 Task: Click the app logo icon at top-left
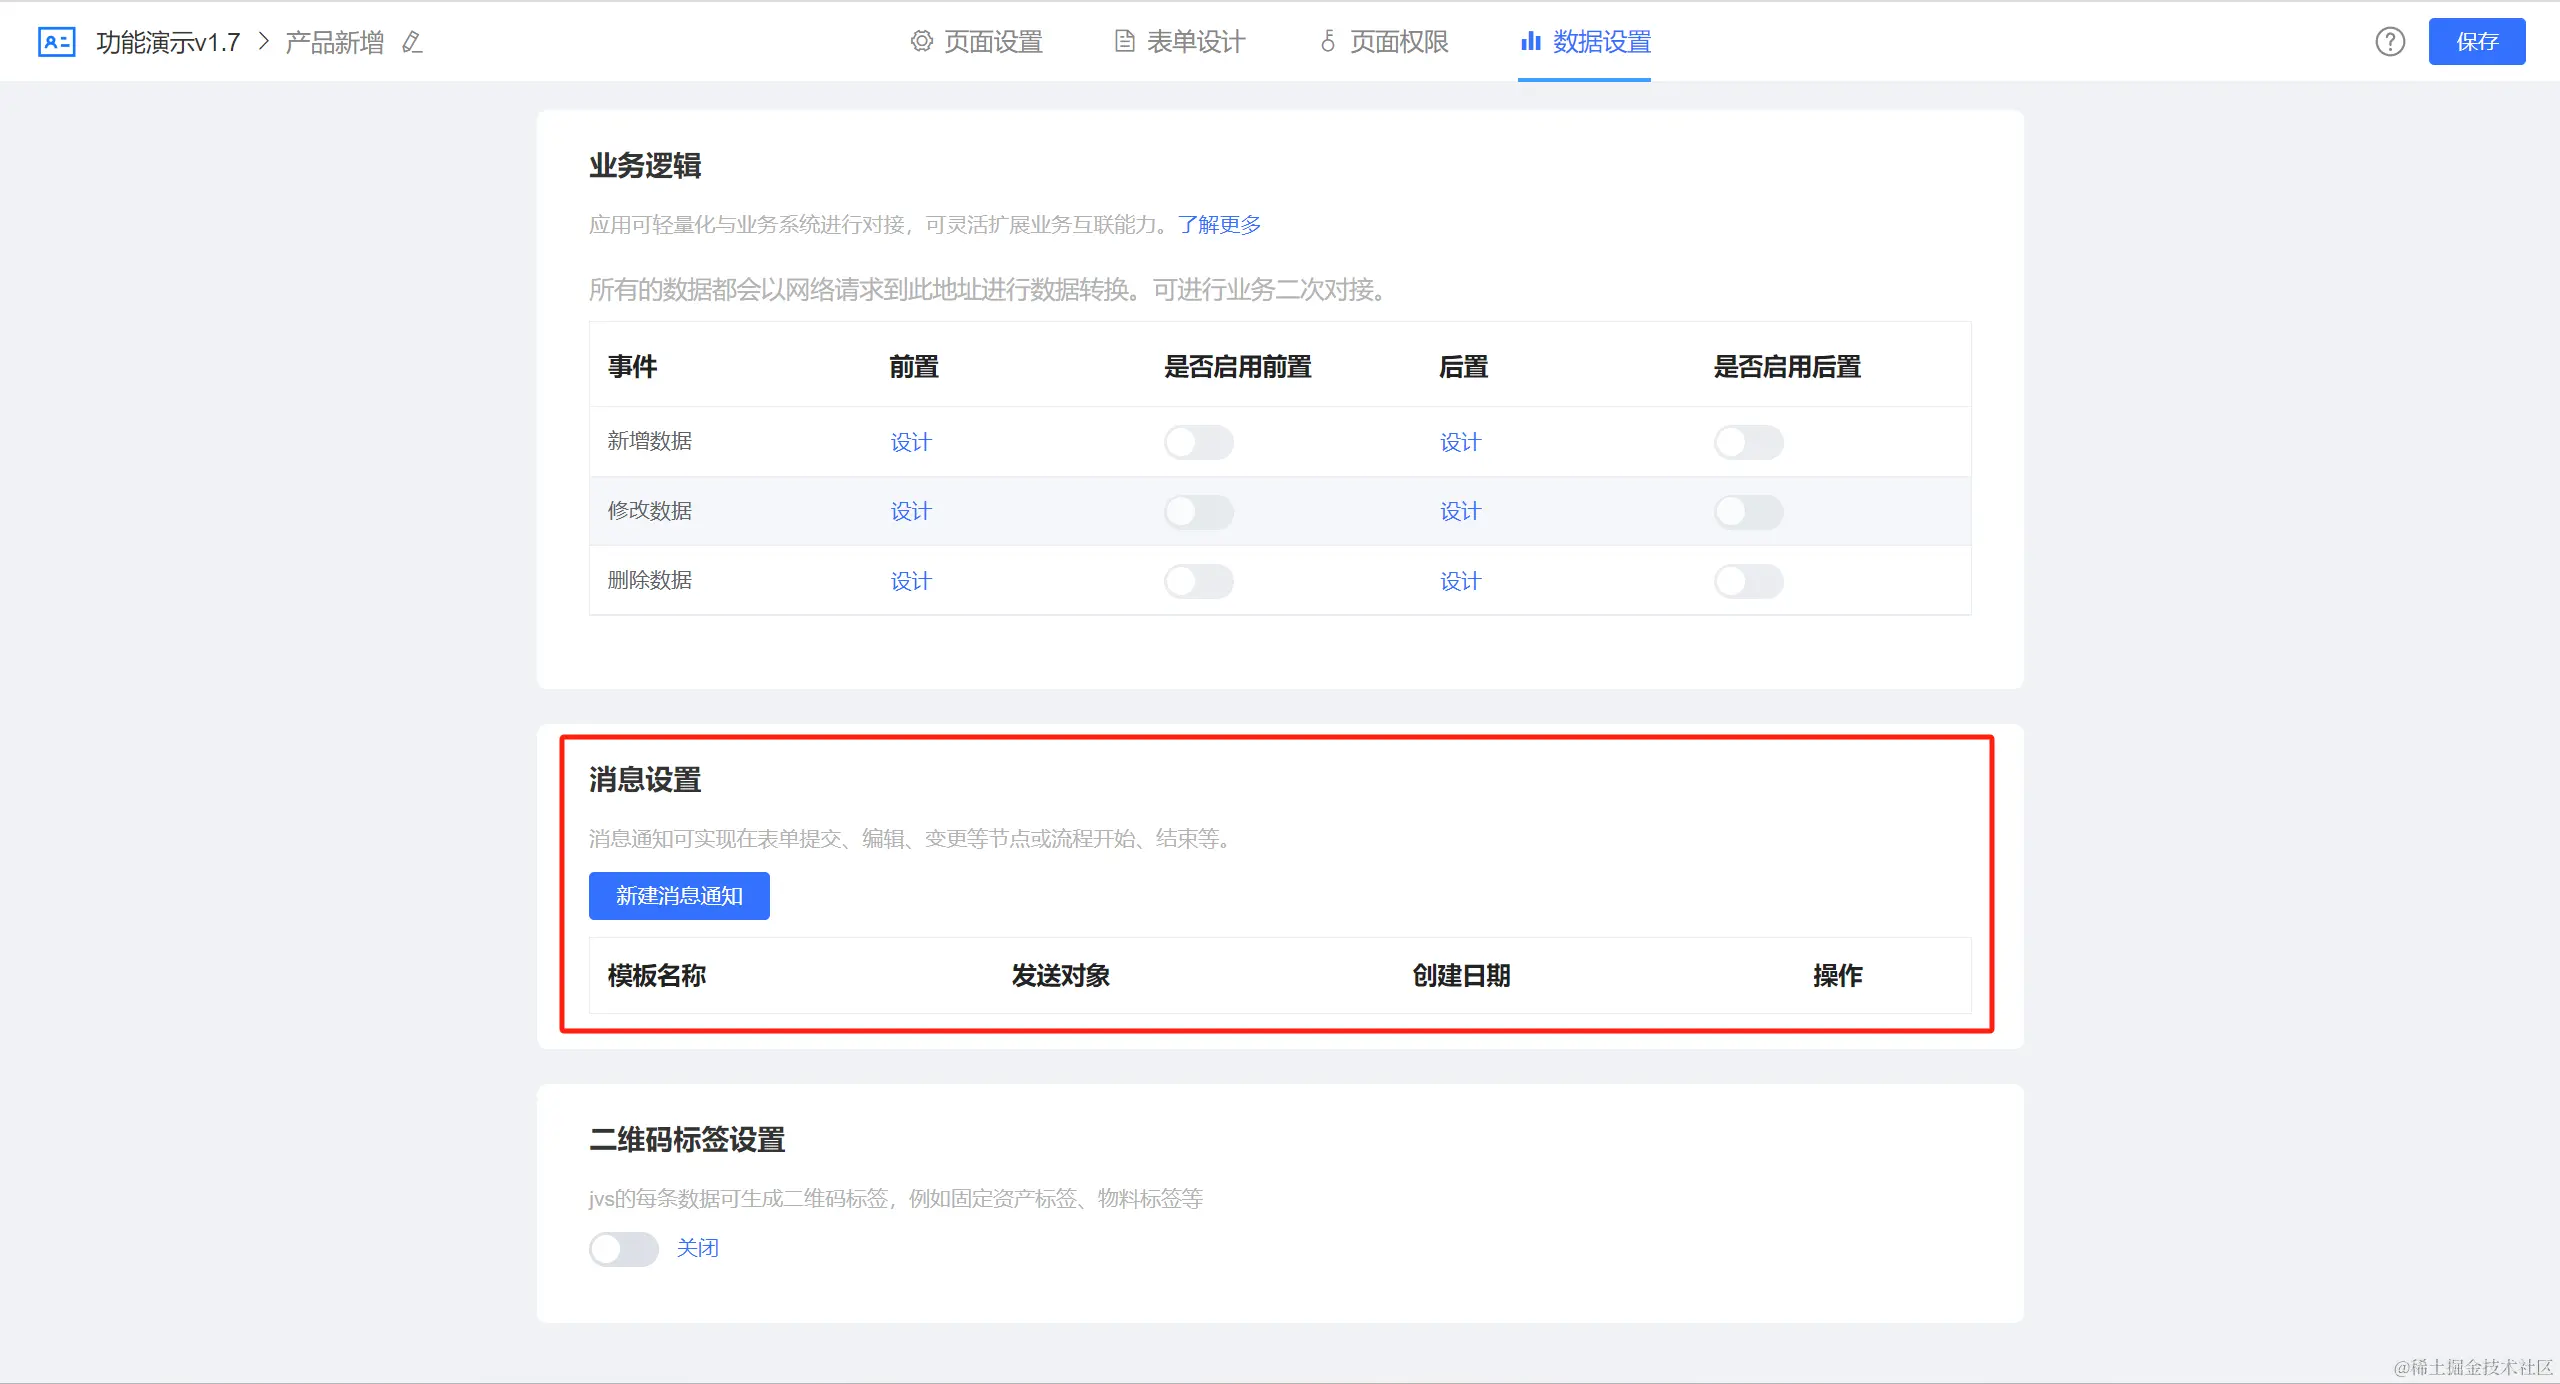click(x=56, y=42)
